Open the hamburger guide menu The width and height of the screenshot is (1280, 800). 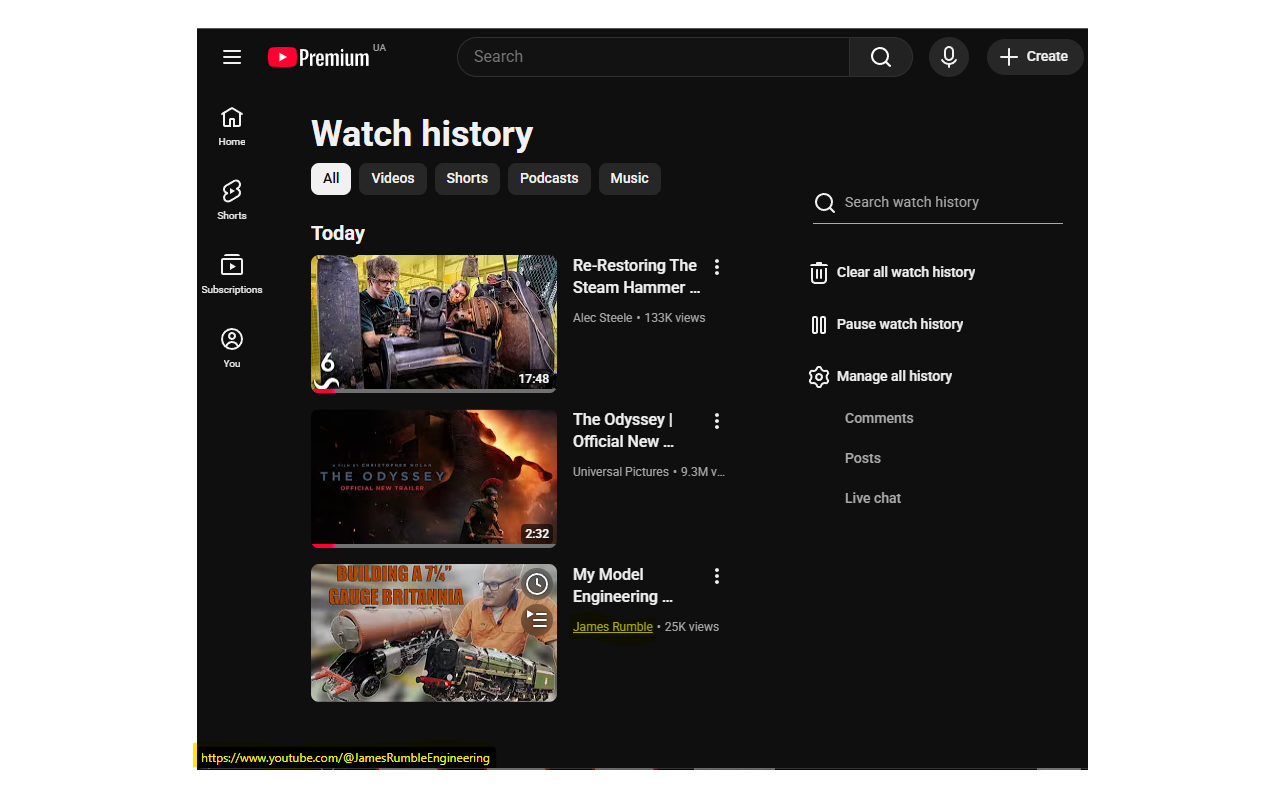tap(232, 57)
